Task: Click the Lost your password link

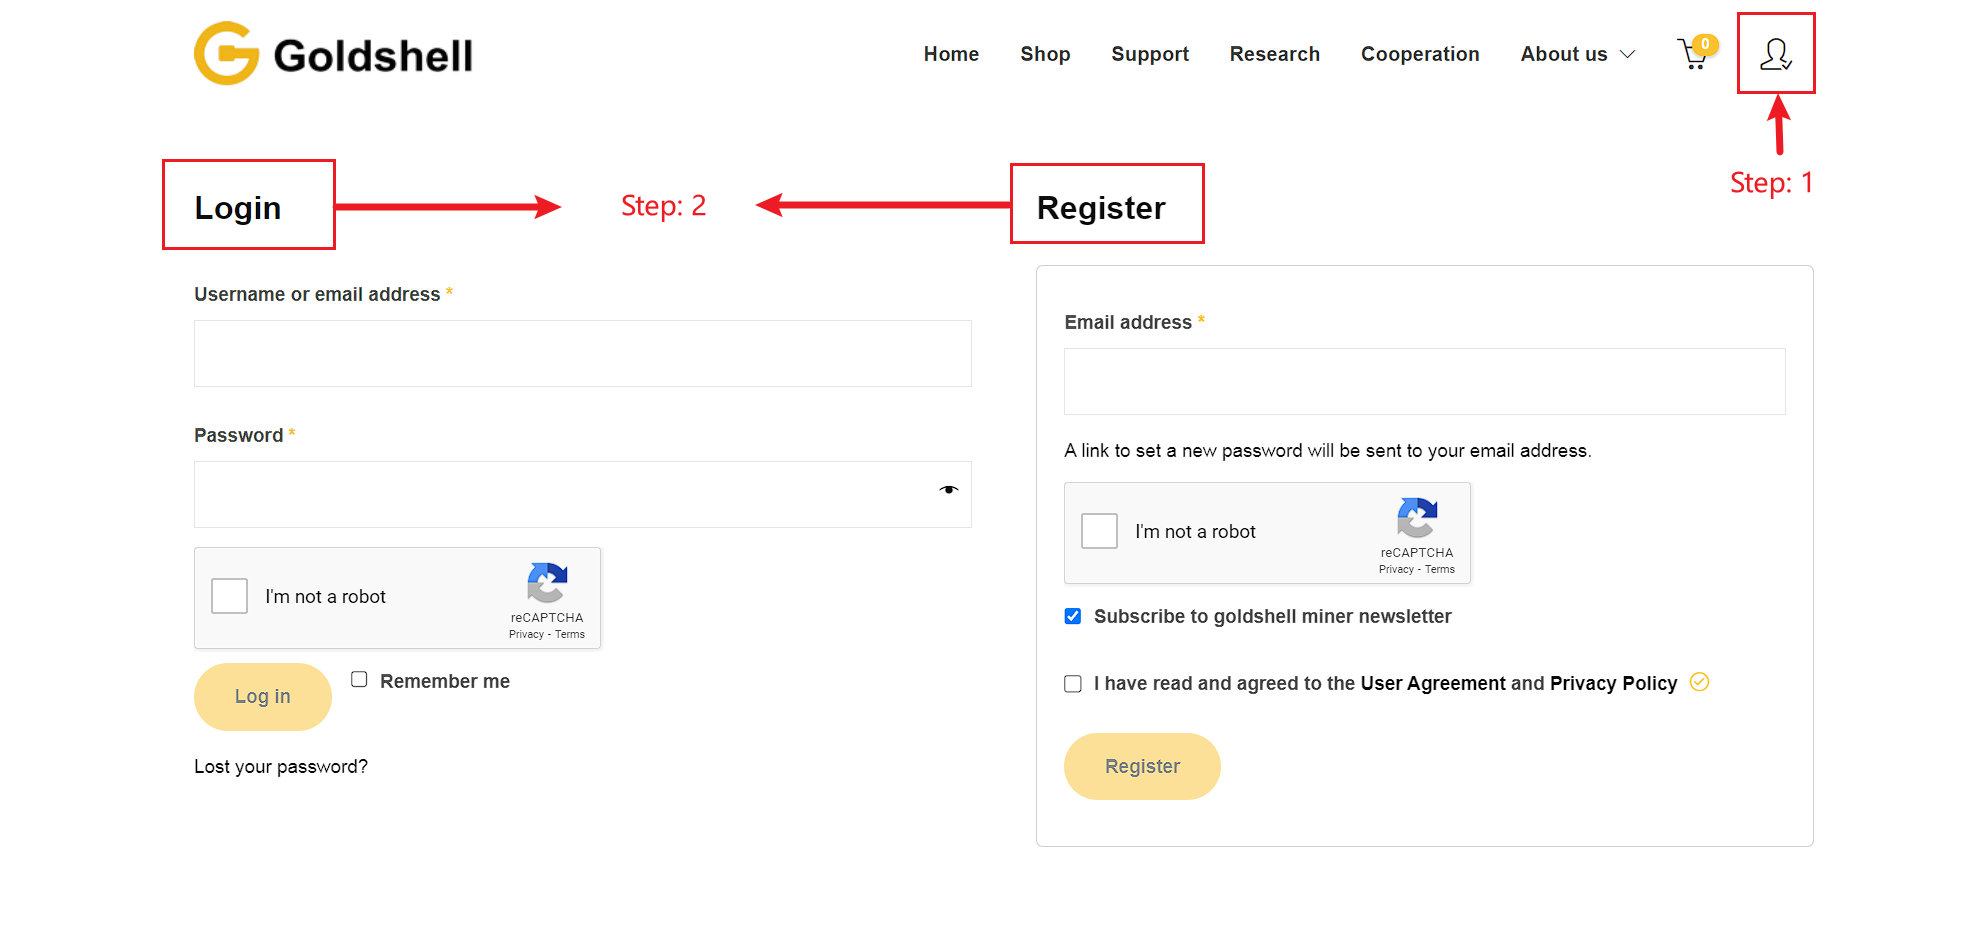Action: tap(281, 767)
